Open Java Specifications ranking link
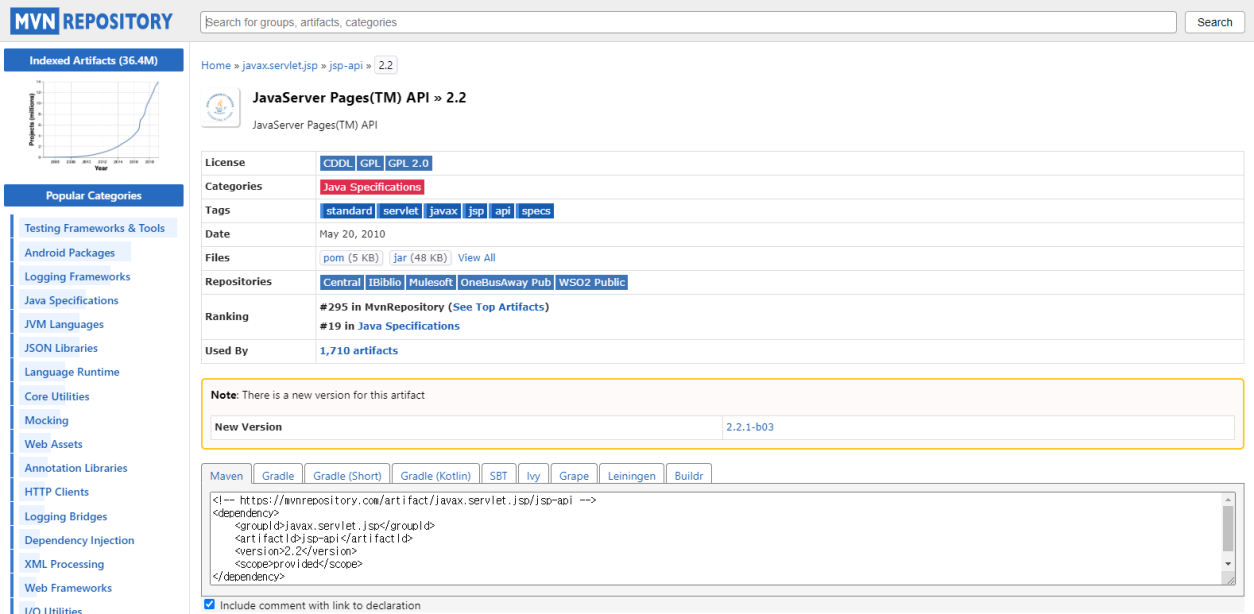 [x=409, y=326]
